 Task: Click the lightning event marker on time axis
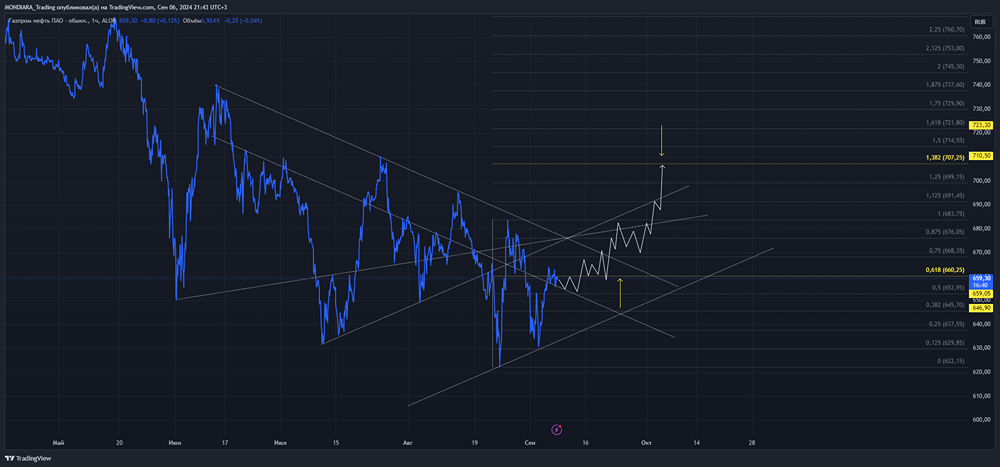(x=556, y=429)
